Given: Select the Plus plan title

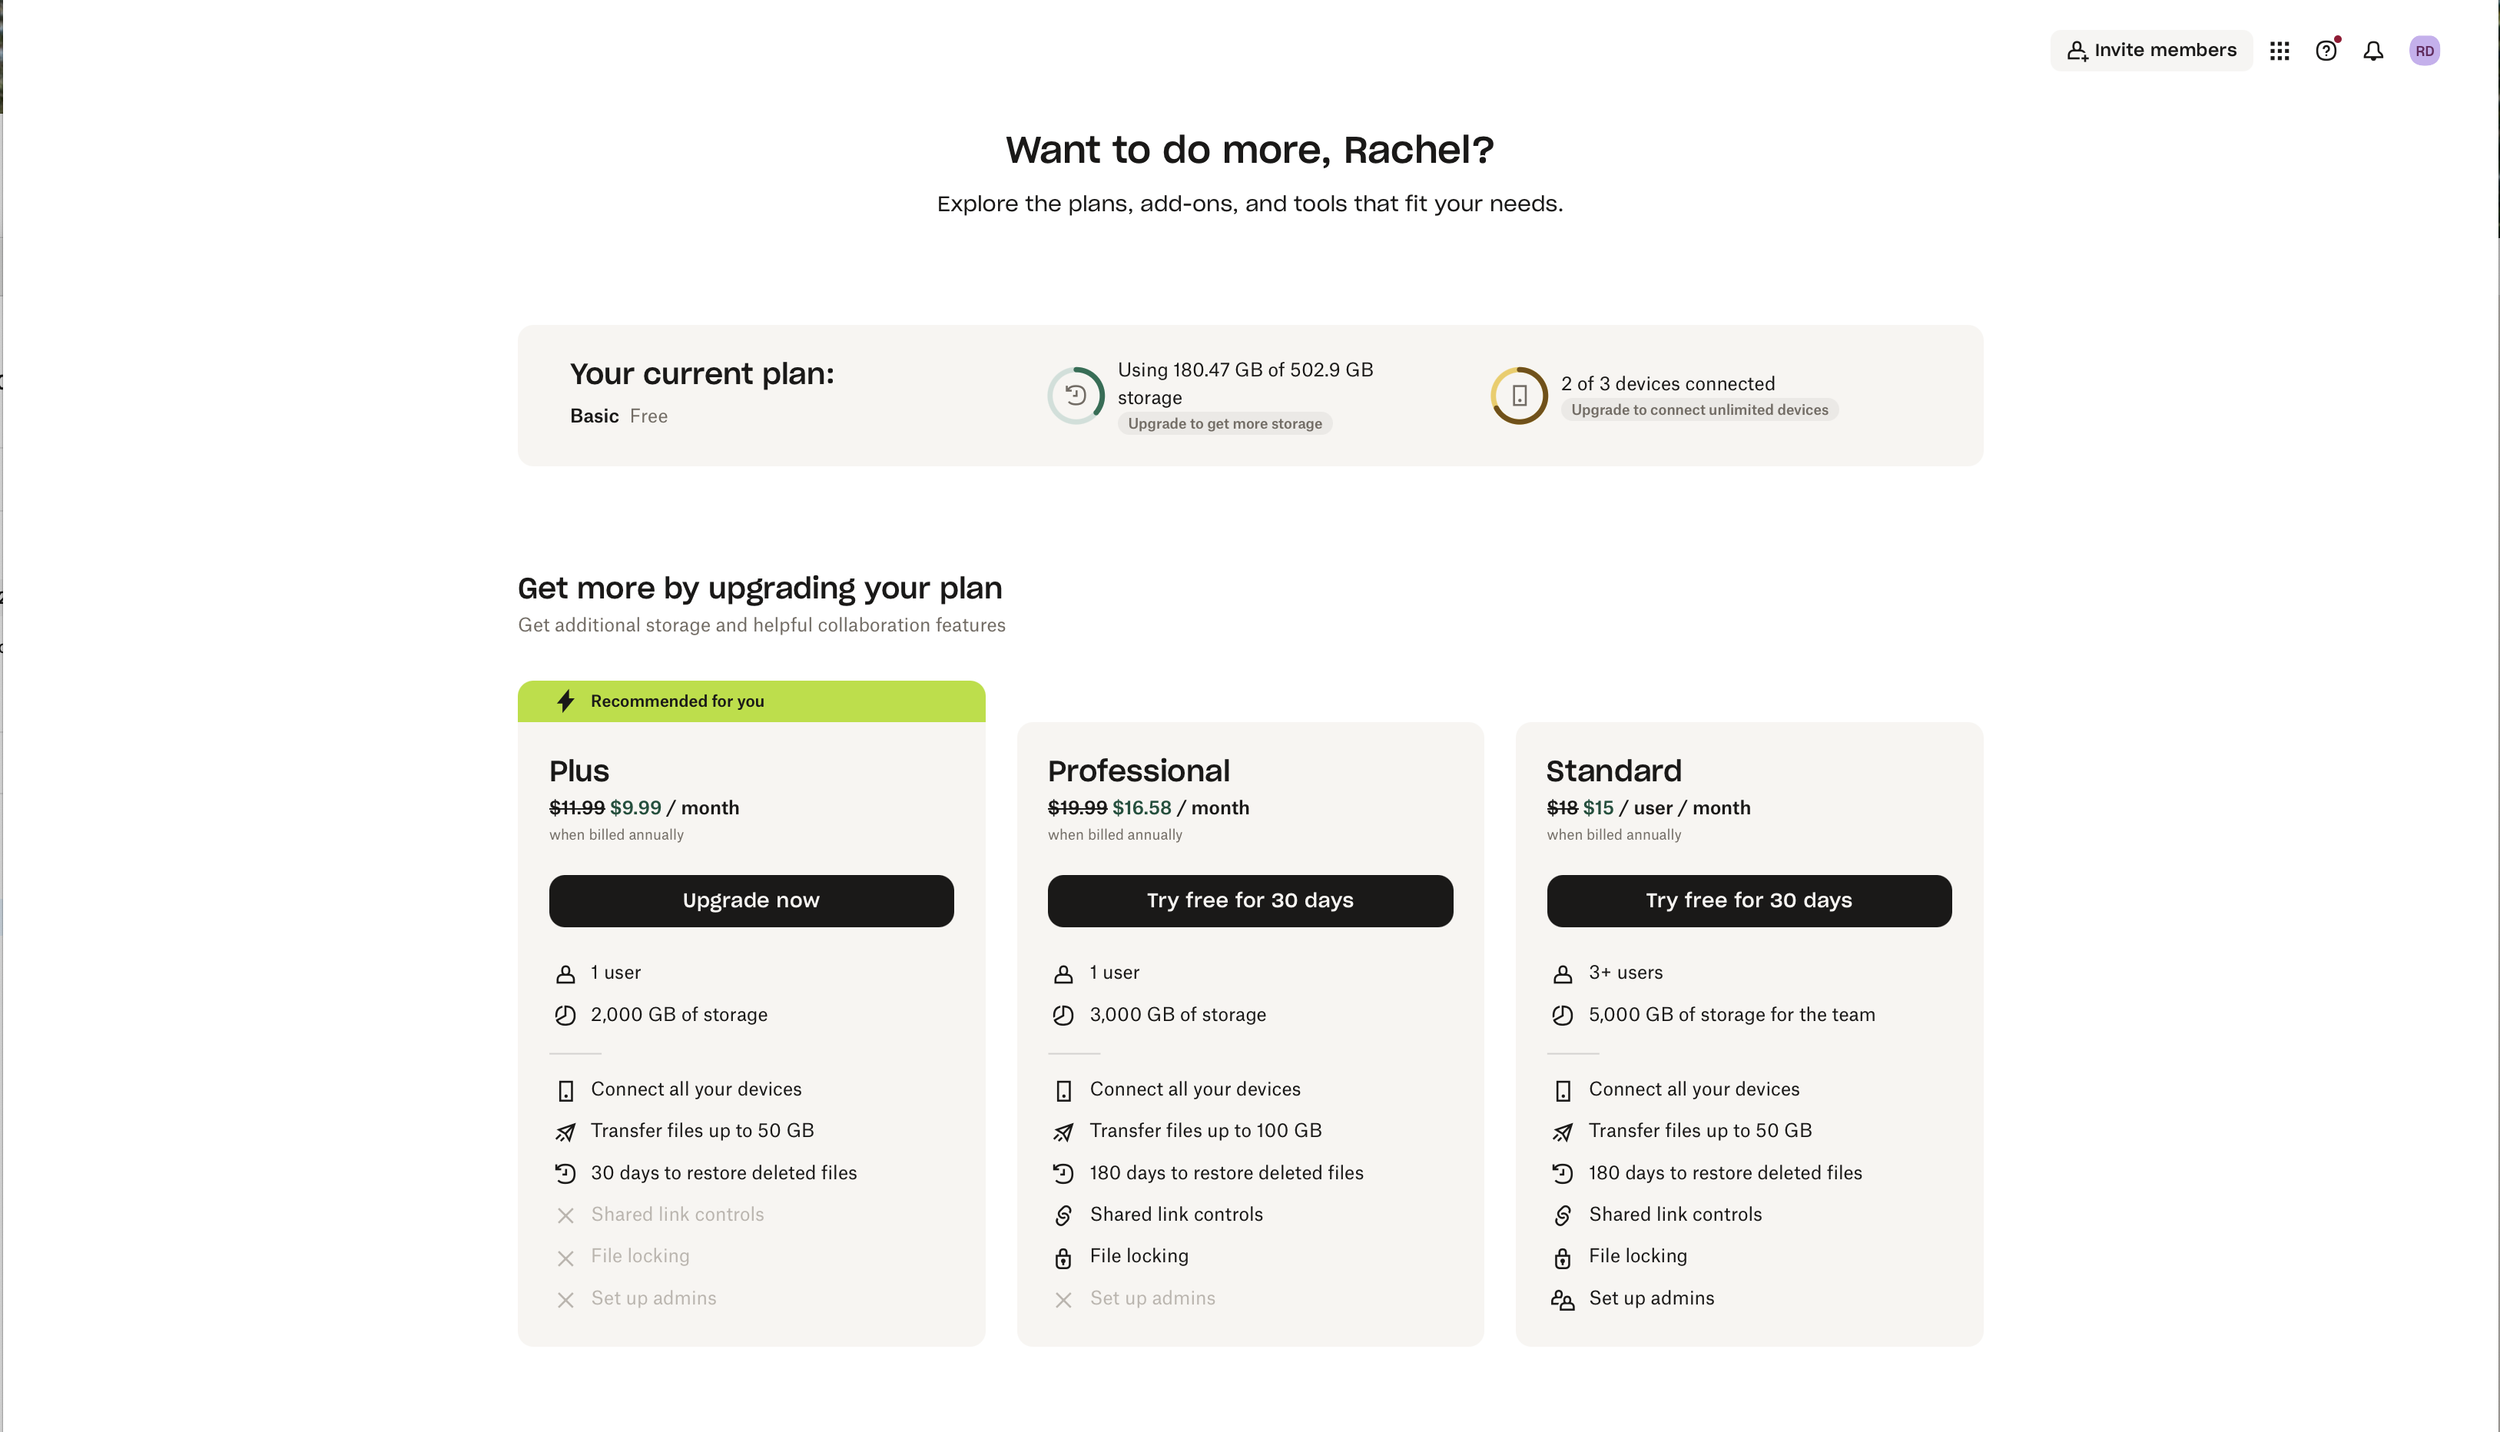Looking at the screenshot, I should 579,771.
